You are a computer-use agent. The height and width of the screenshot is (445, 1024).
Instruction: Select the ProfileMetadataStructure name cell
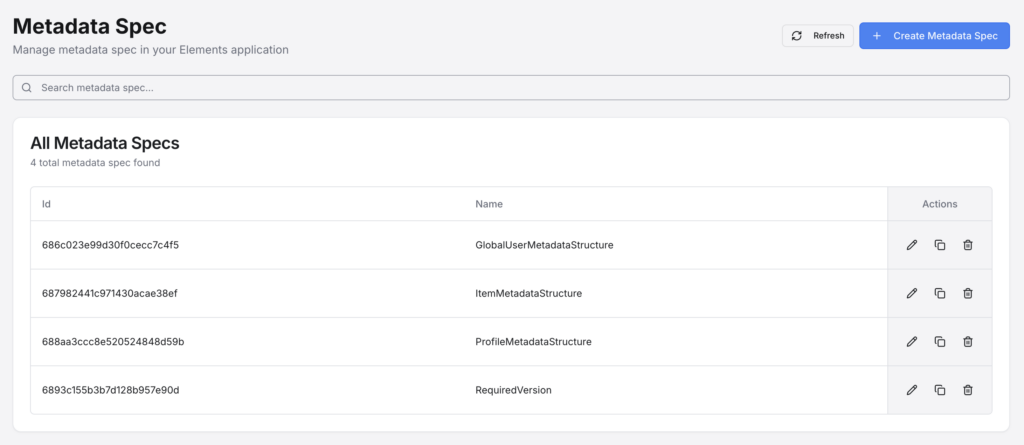(533, 341)
